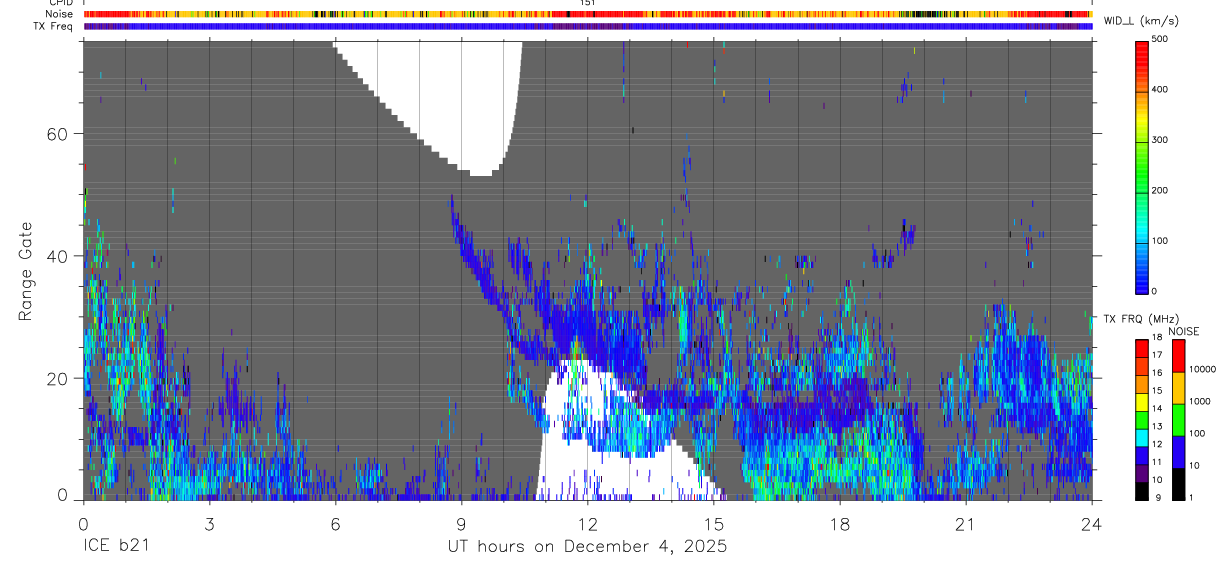Click the orange segment of the NOISE bar
1228x567 pixels.
point(1178,388)
